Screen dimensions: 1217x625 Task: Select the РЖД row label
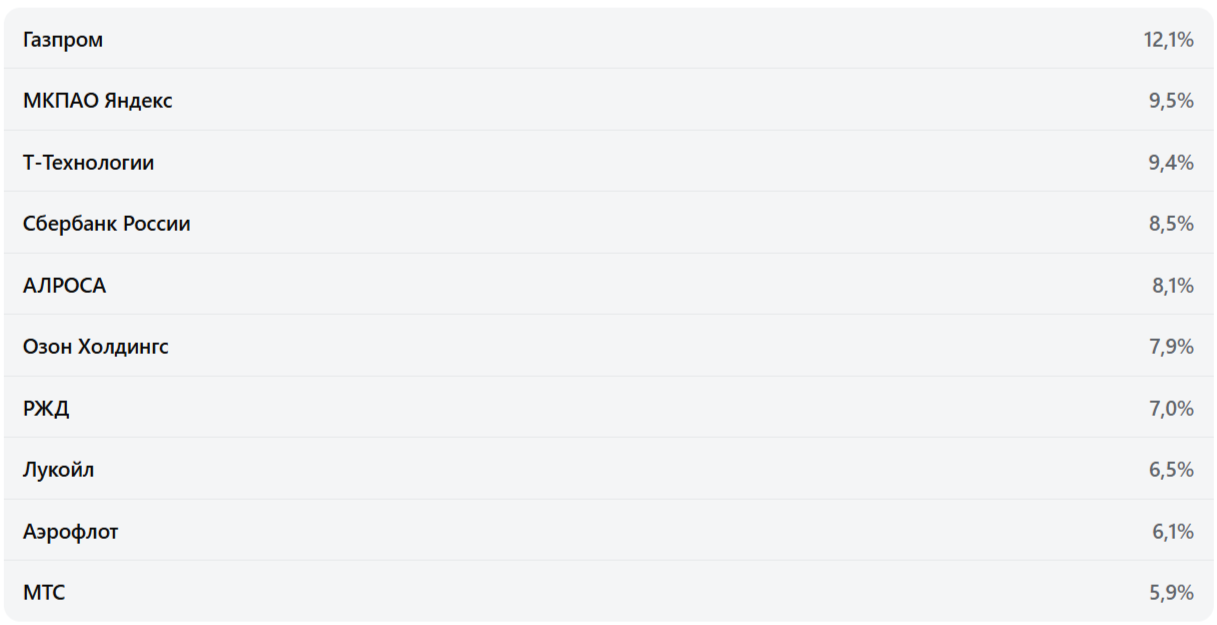(46, 408)
